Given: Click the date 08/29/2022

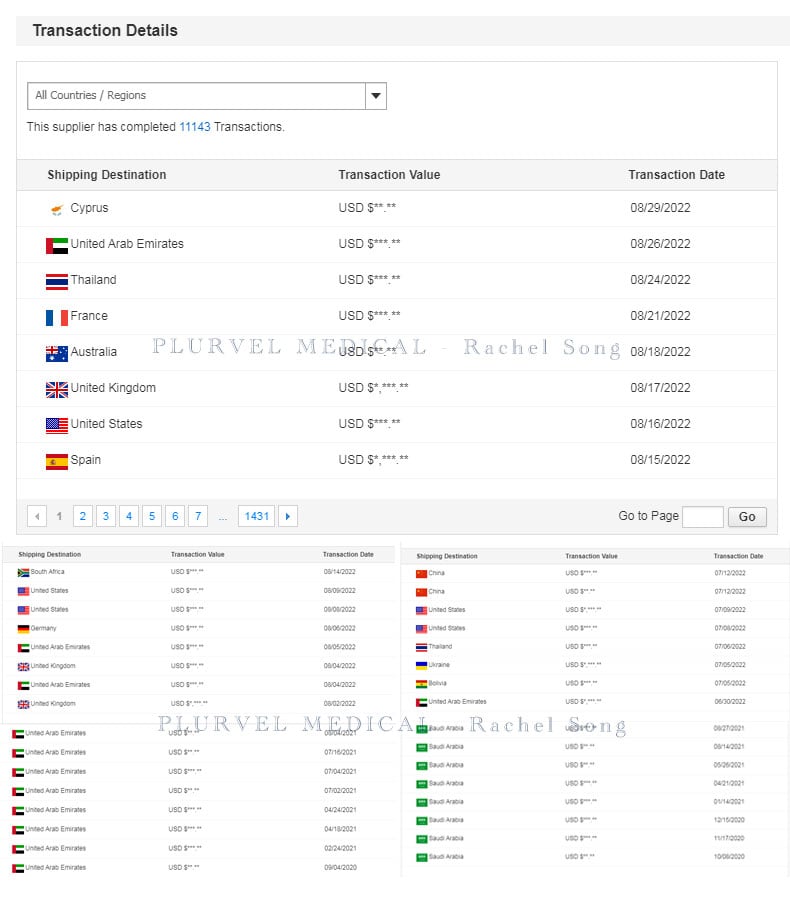Looking at the screenshot, I should tap(661, 208).
